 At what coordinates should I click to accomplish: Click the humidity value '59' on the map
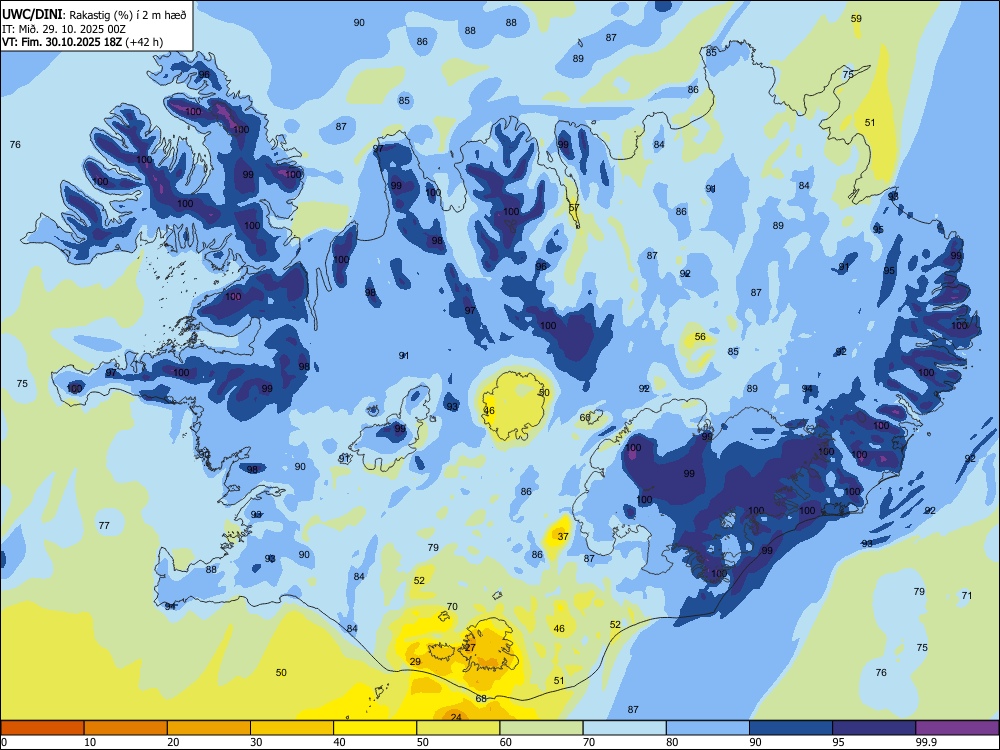coord(857,18)
